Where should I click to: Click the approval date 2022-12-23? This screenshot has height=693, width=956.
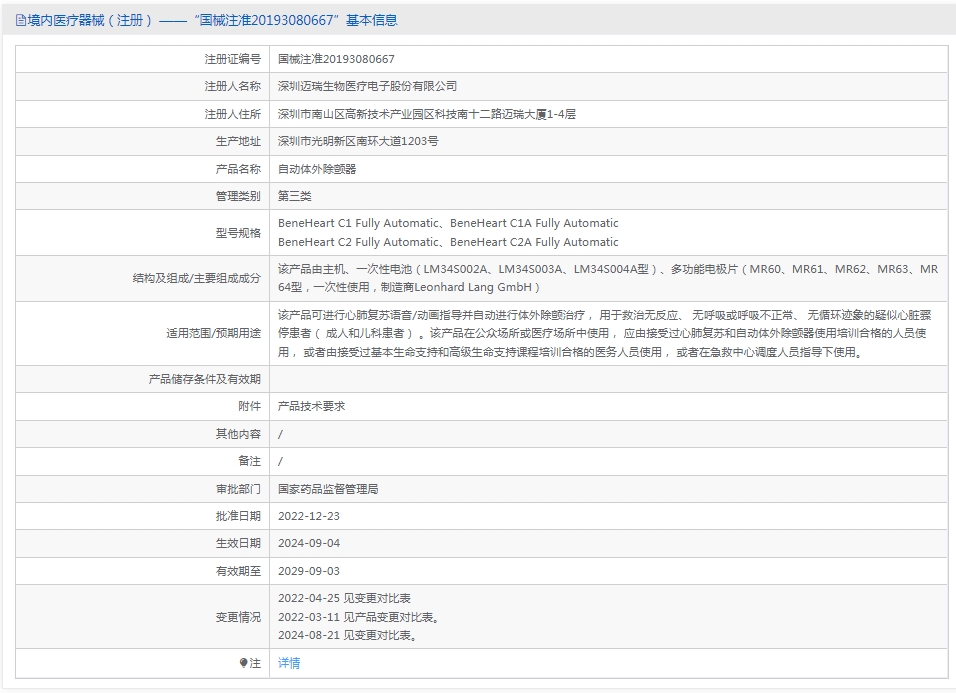click(309, 516)
